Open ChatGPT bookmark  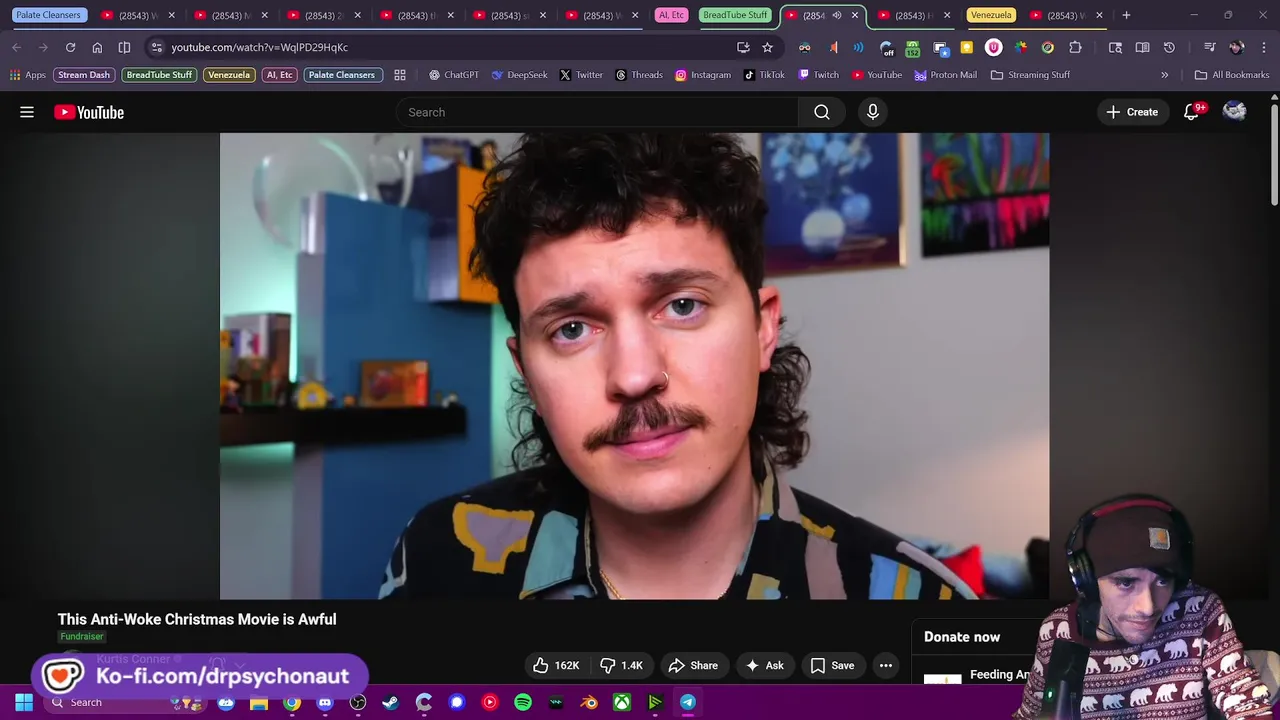click(x=454, y=75)
